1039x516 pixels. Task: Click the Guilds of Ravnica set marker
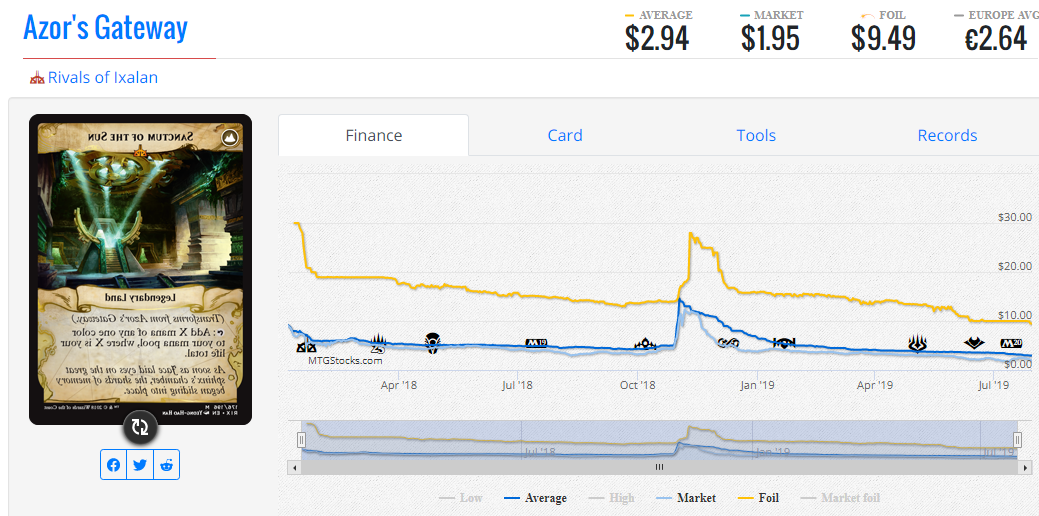point(645,343)
